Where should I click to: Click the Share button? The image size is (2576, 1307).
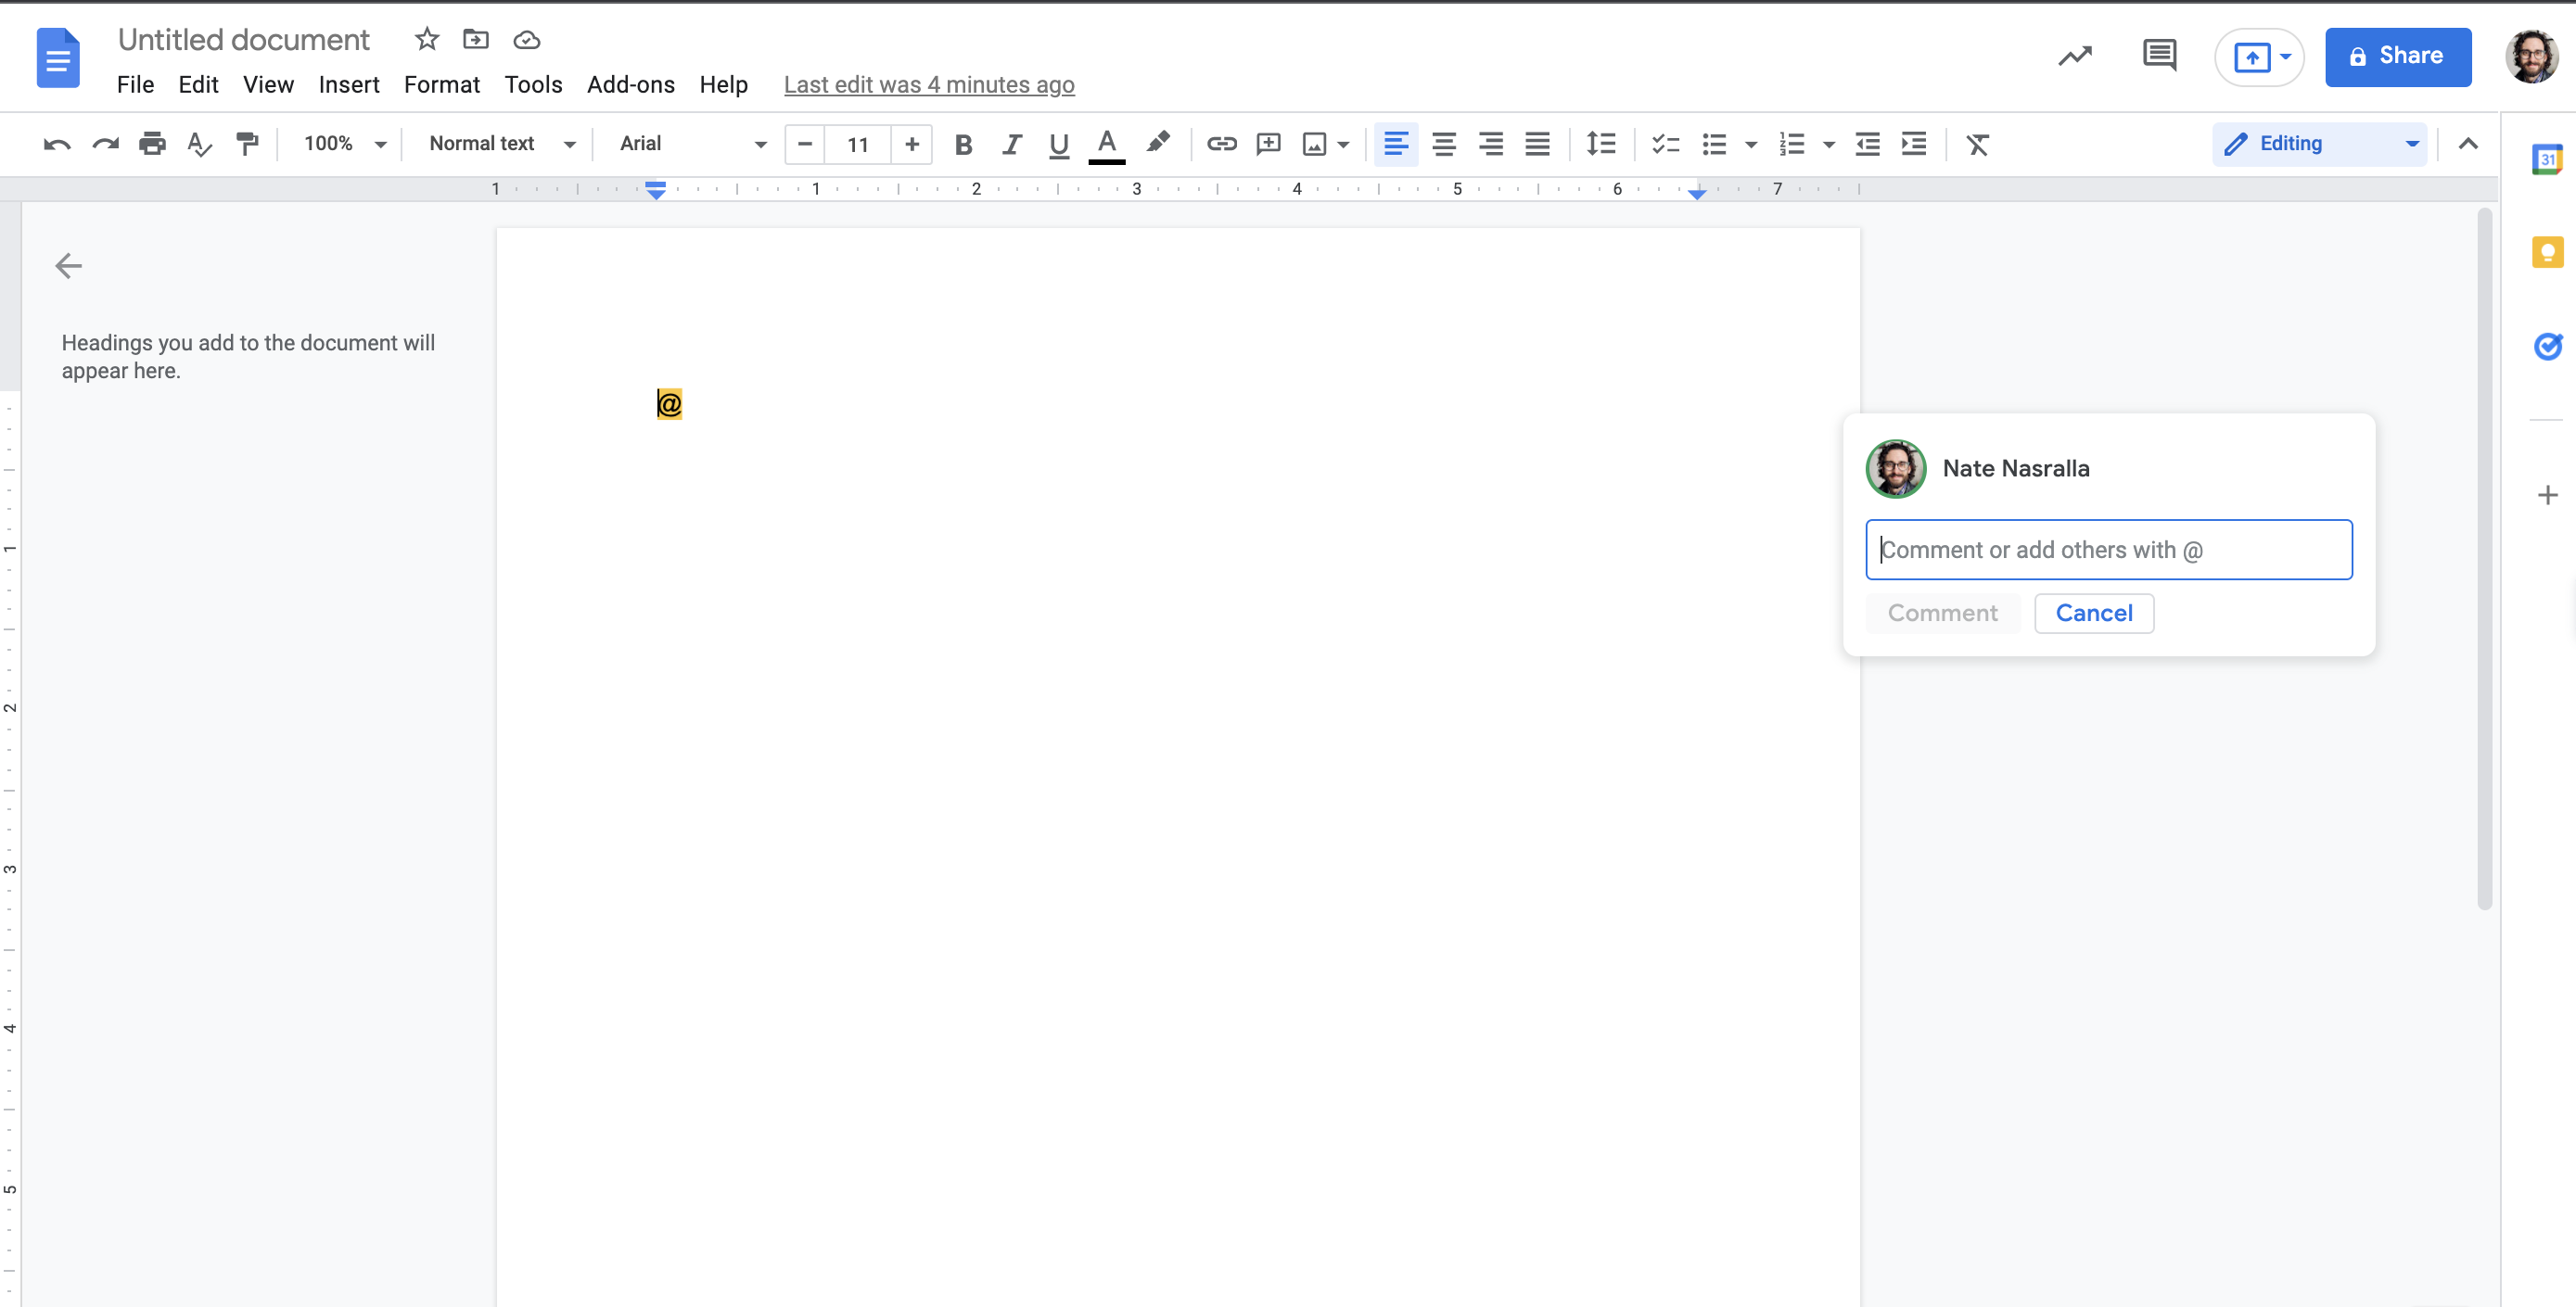pyautogui.click(x=2397, y=57)
